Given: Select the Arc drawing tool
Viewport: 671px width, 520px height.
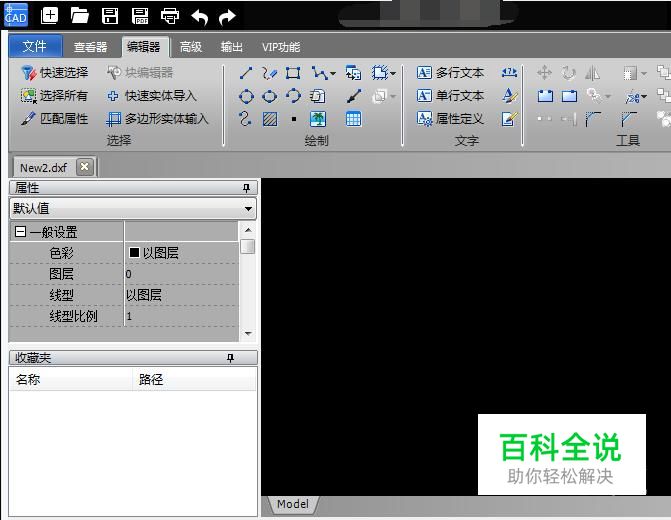Looking at the screenshot, I should click(293, 95).
